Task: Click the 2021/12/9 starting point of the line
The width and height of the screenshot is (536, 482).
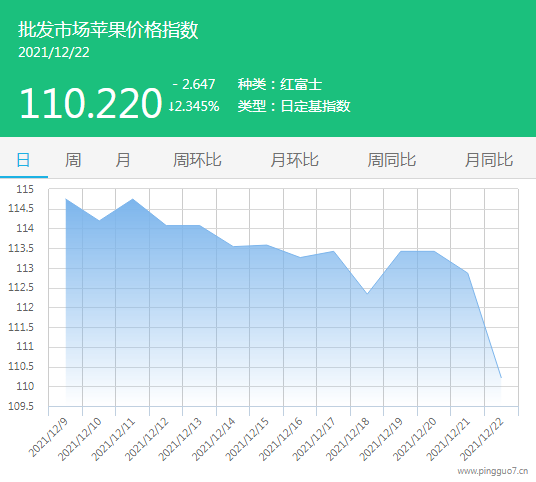Action: pos(66,199)
